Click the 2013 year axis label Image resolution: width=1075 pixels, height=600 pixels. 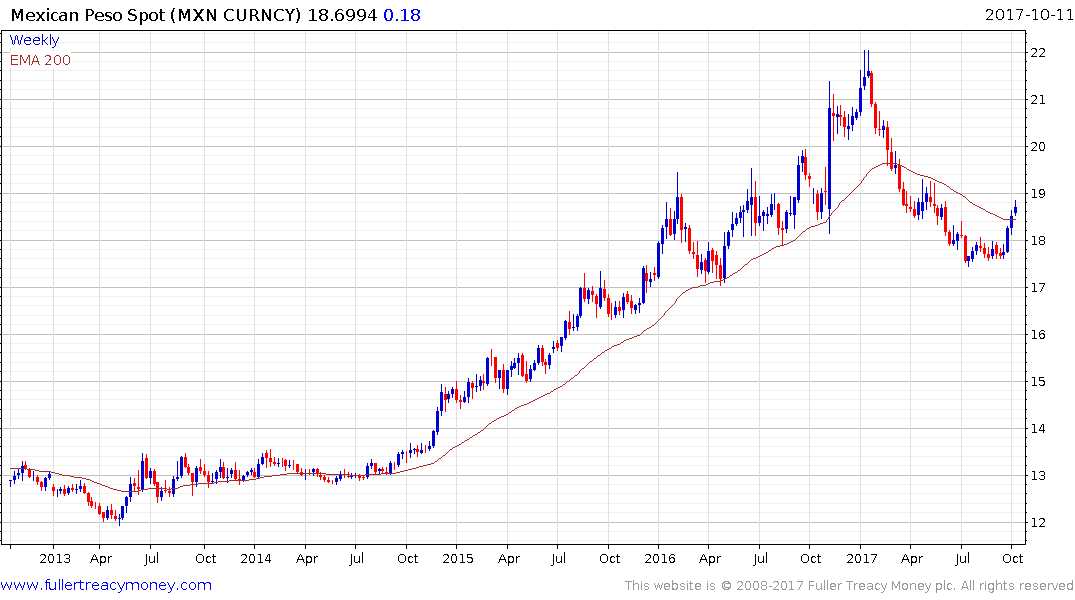point(55,559)
